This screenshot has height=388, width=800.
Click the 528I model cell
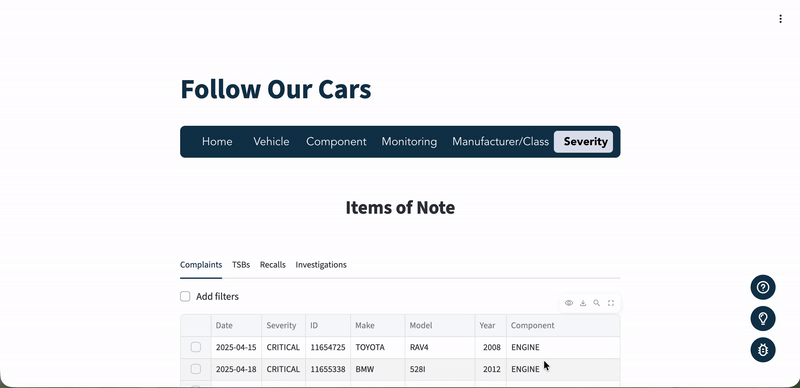[x=440, y=369]
